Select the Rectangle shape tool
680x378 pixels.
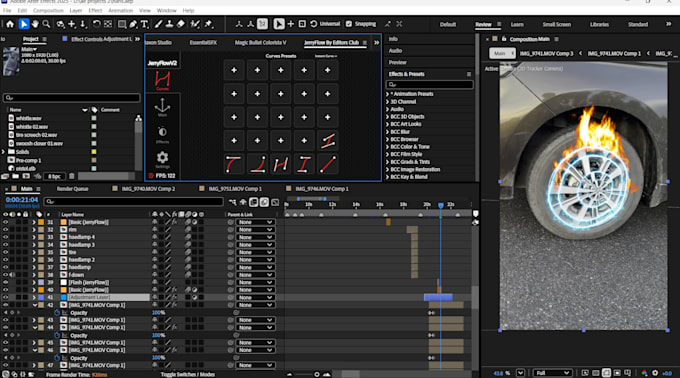tap(122, 24)
